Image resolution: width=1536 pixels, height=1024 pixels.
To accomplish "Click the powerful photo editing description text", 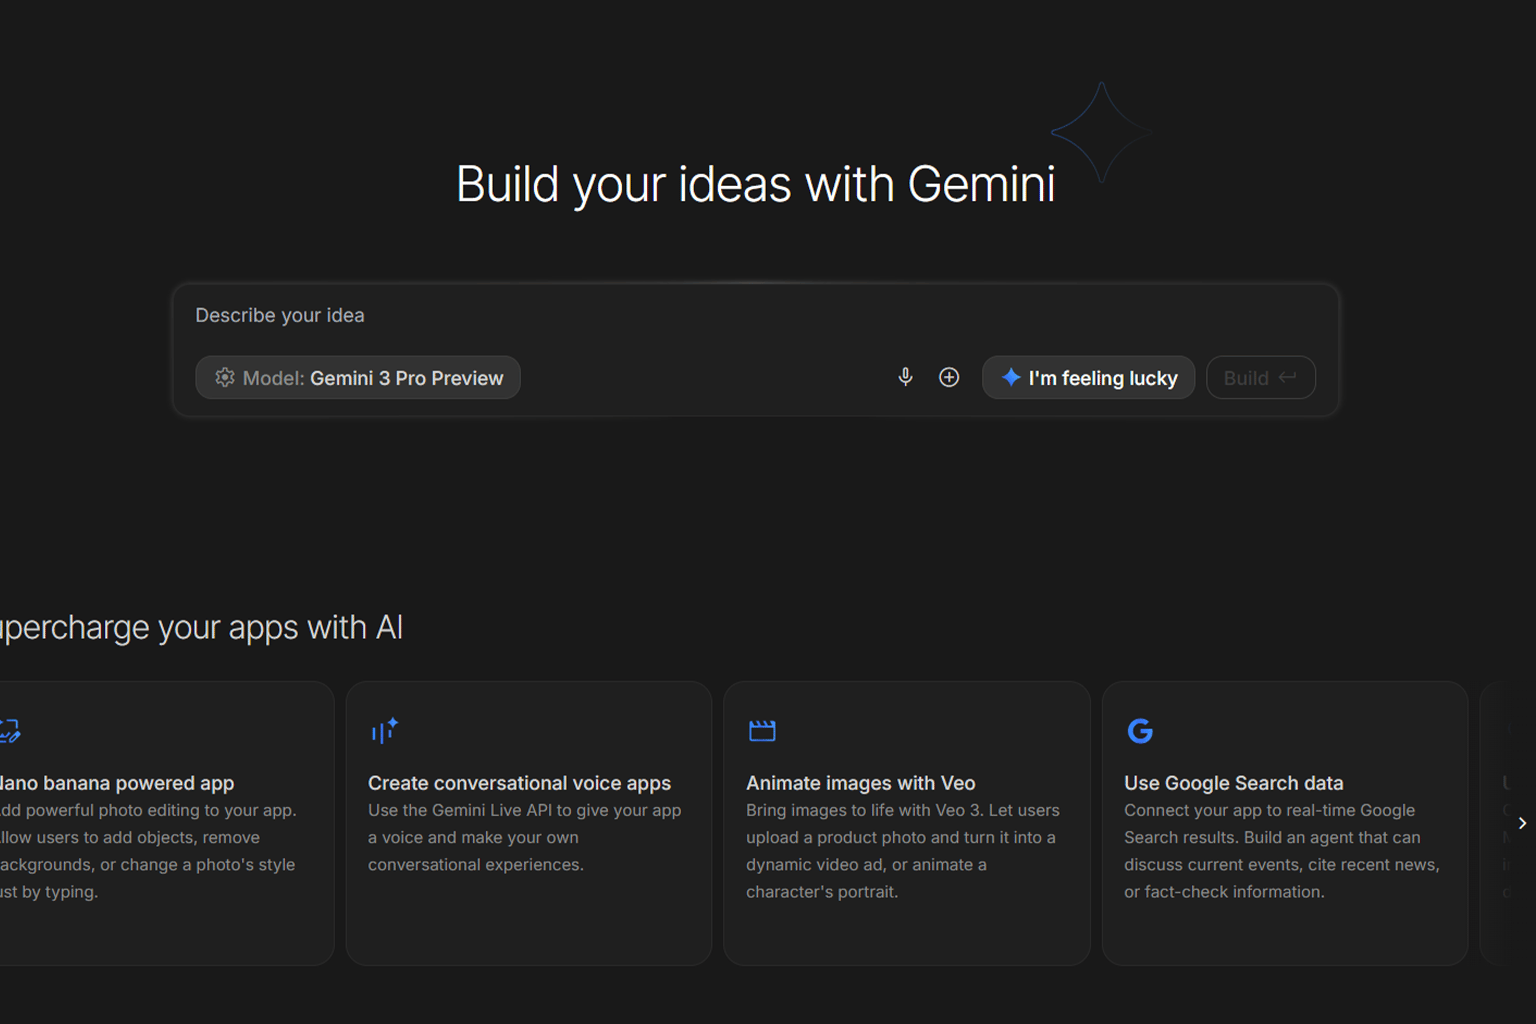I will tap(148, 851).
